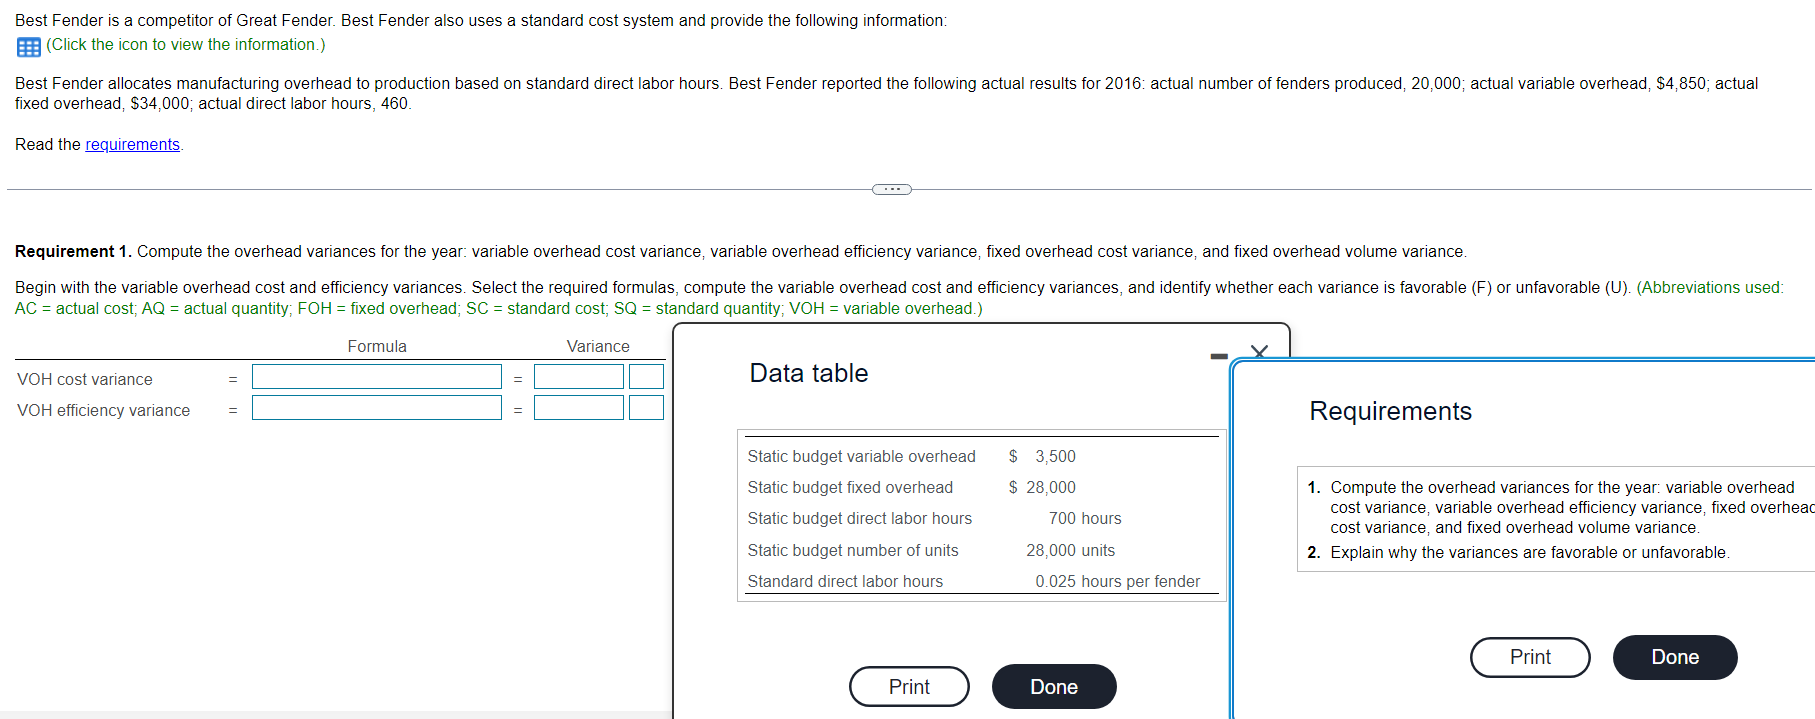Click the VOH efficiency variance formula field
Image resolution: width=1815 pixels, height=719 pixels.
[x=377, y=408]
